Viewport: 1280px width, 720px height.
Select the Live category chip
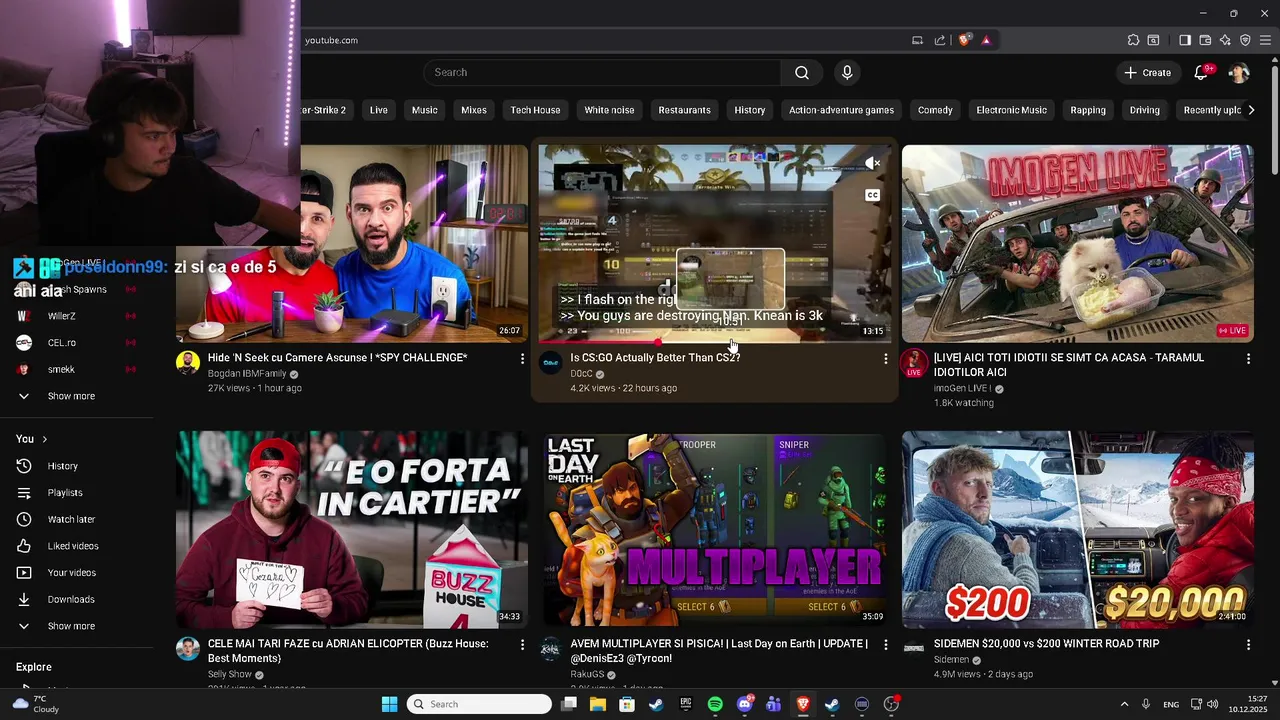coord(379,110)
